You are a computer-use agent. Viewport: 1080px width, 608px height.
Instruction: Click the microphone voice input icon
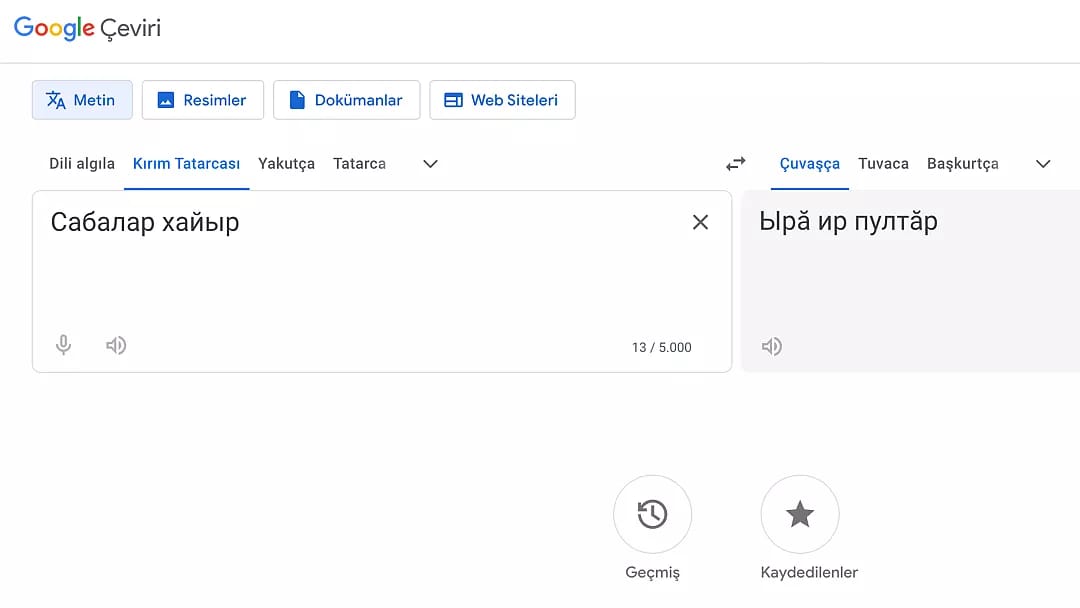64,346
